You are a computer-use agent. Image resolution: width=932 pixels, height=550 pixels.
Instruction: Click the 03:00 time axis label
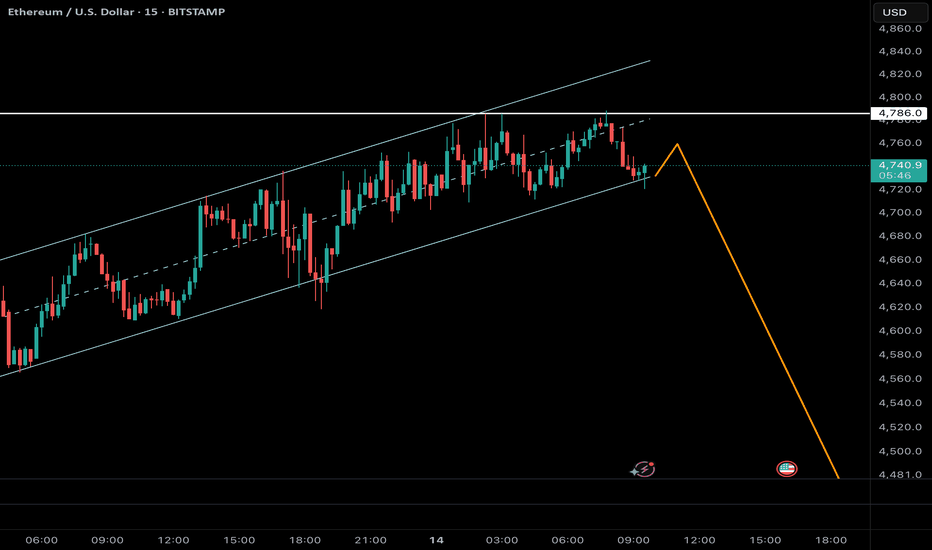(x=502, y=540)
